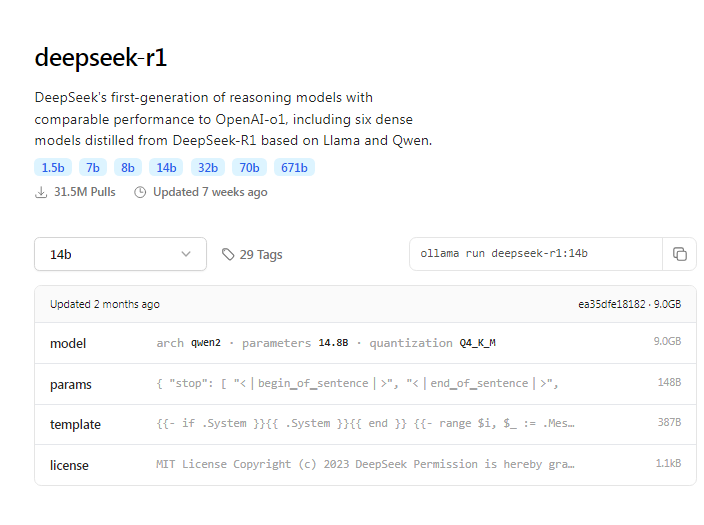Click the 387B size in template row
The height and width of the screenshot is (525, 704).
[x=669, y=422]
